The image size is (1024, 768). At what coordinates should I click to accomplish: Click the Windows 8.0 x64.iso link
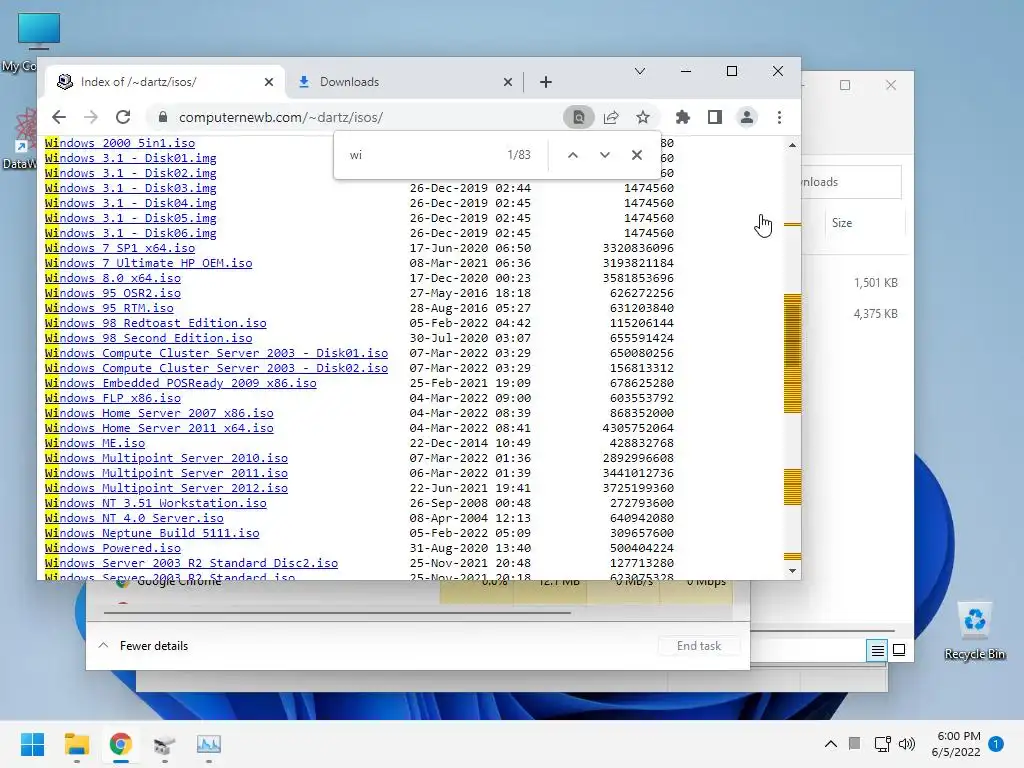click(113, 278)
